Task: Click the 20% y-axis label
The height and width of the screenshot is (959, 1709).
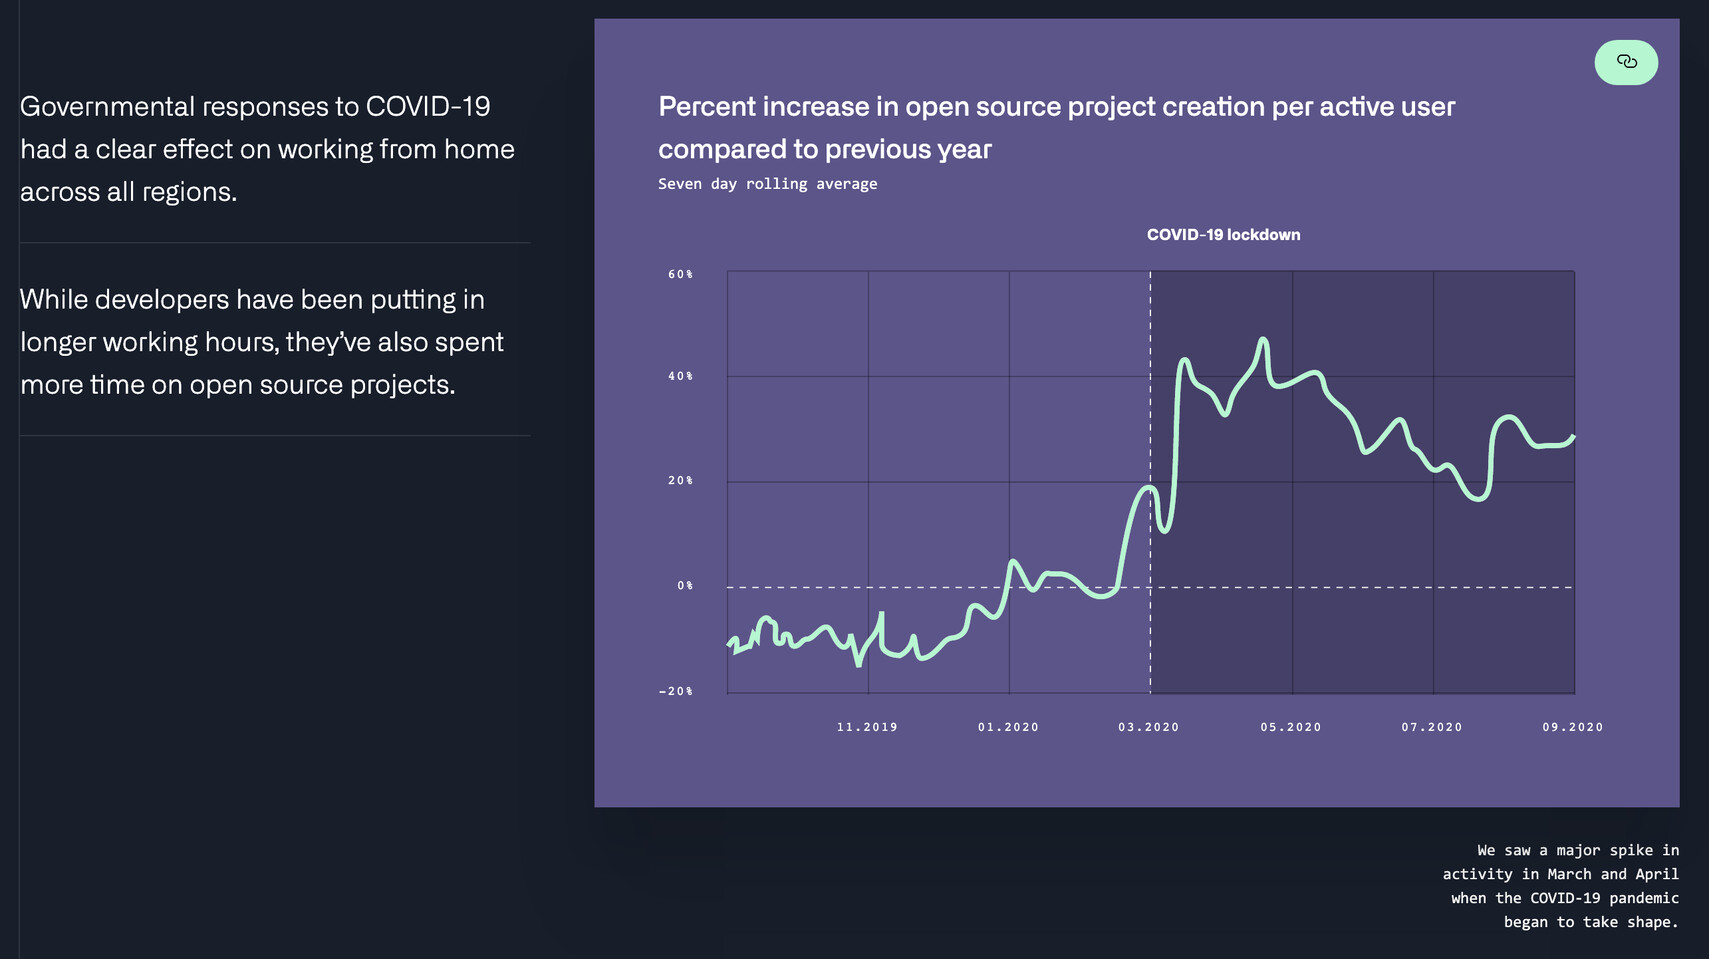Action: pos(680,481)
